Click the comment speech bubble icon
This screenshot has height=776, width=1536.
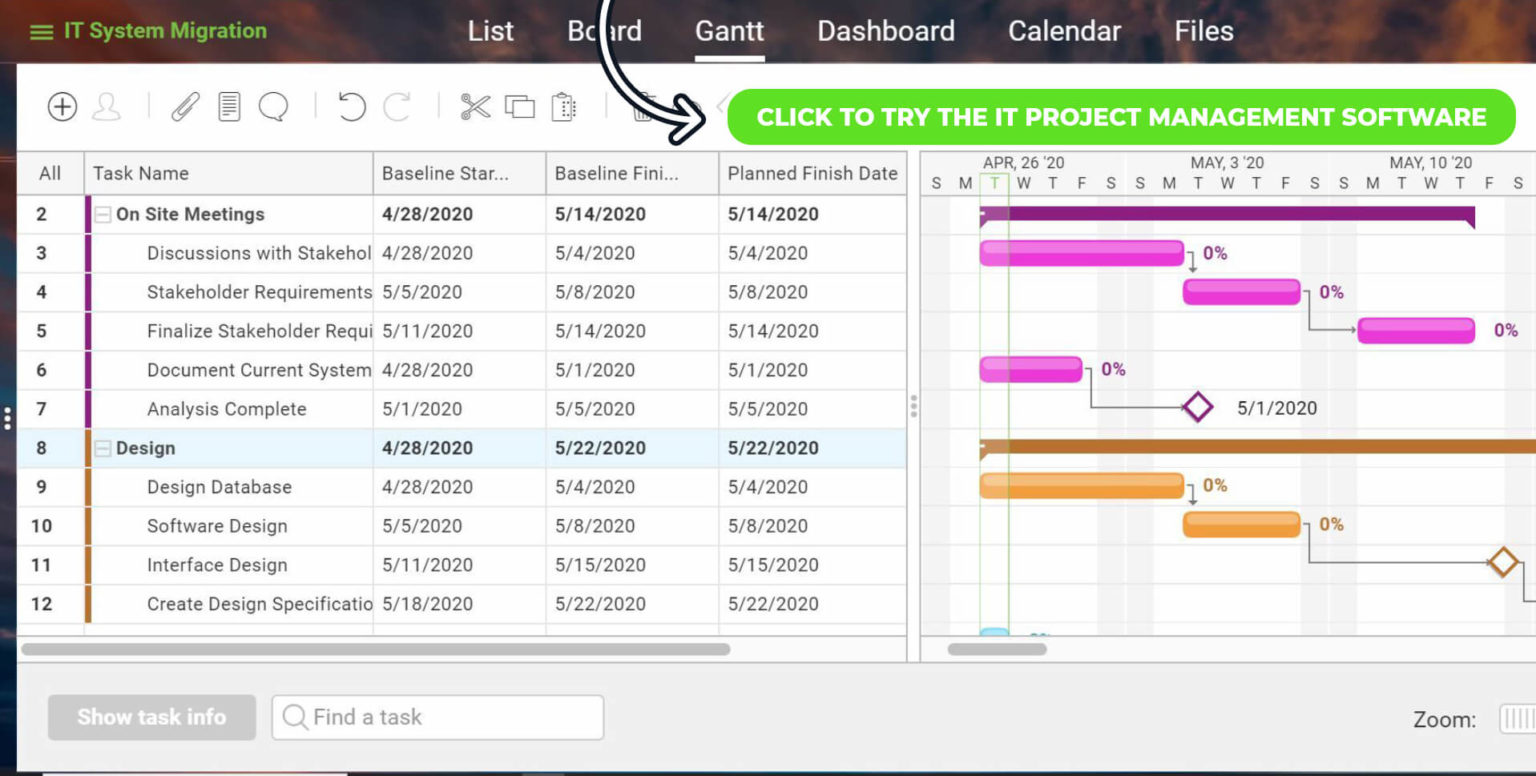coord(273,107)
